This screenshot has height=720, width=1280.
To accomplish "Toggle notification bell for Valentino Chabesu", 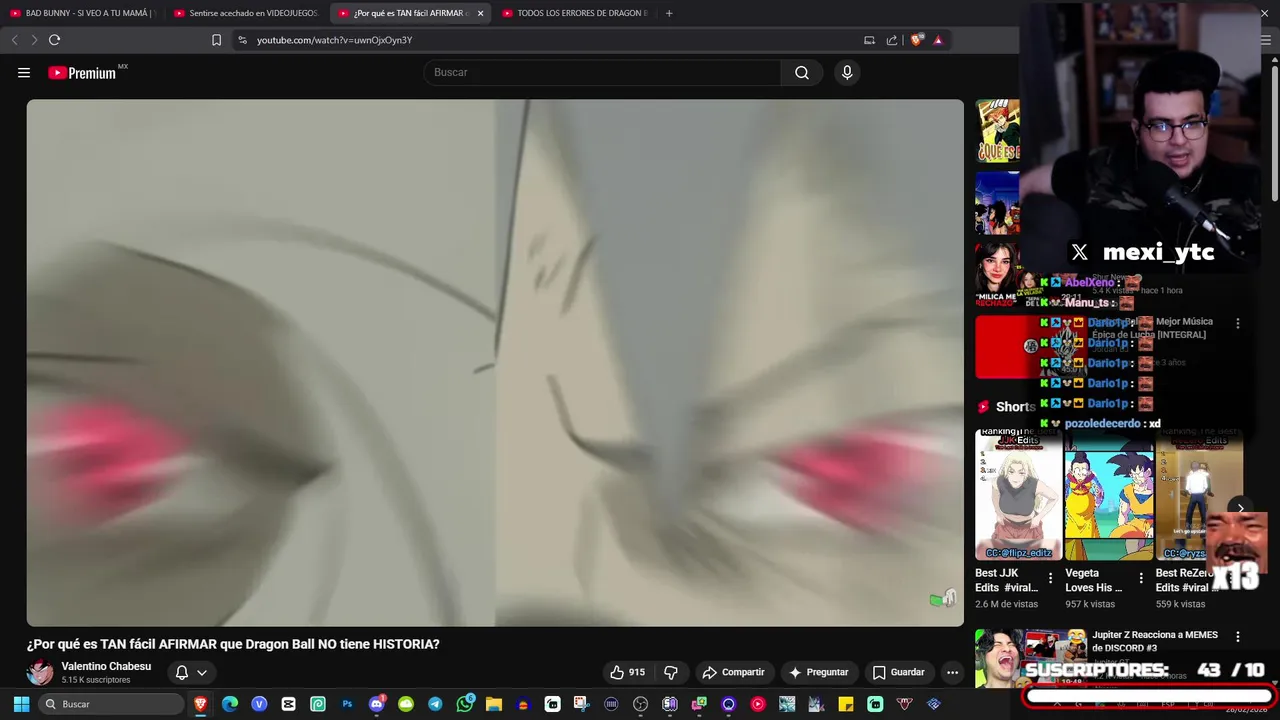I will tap(182, 673).
